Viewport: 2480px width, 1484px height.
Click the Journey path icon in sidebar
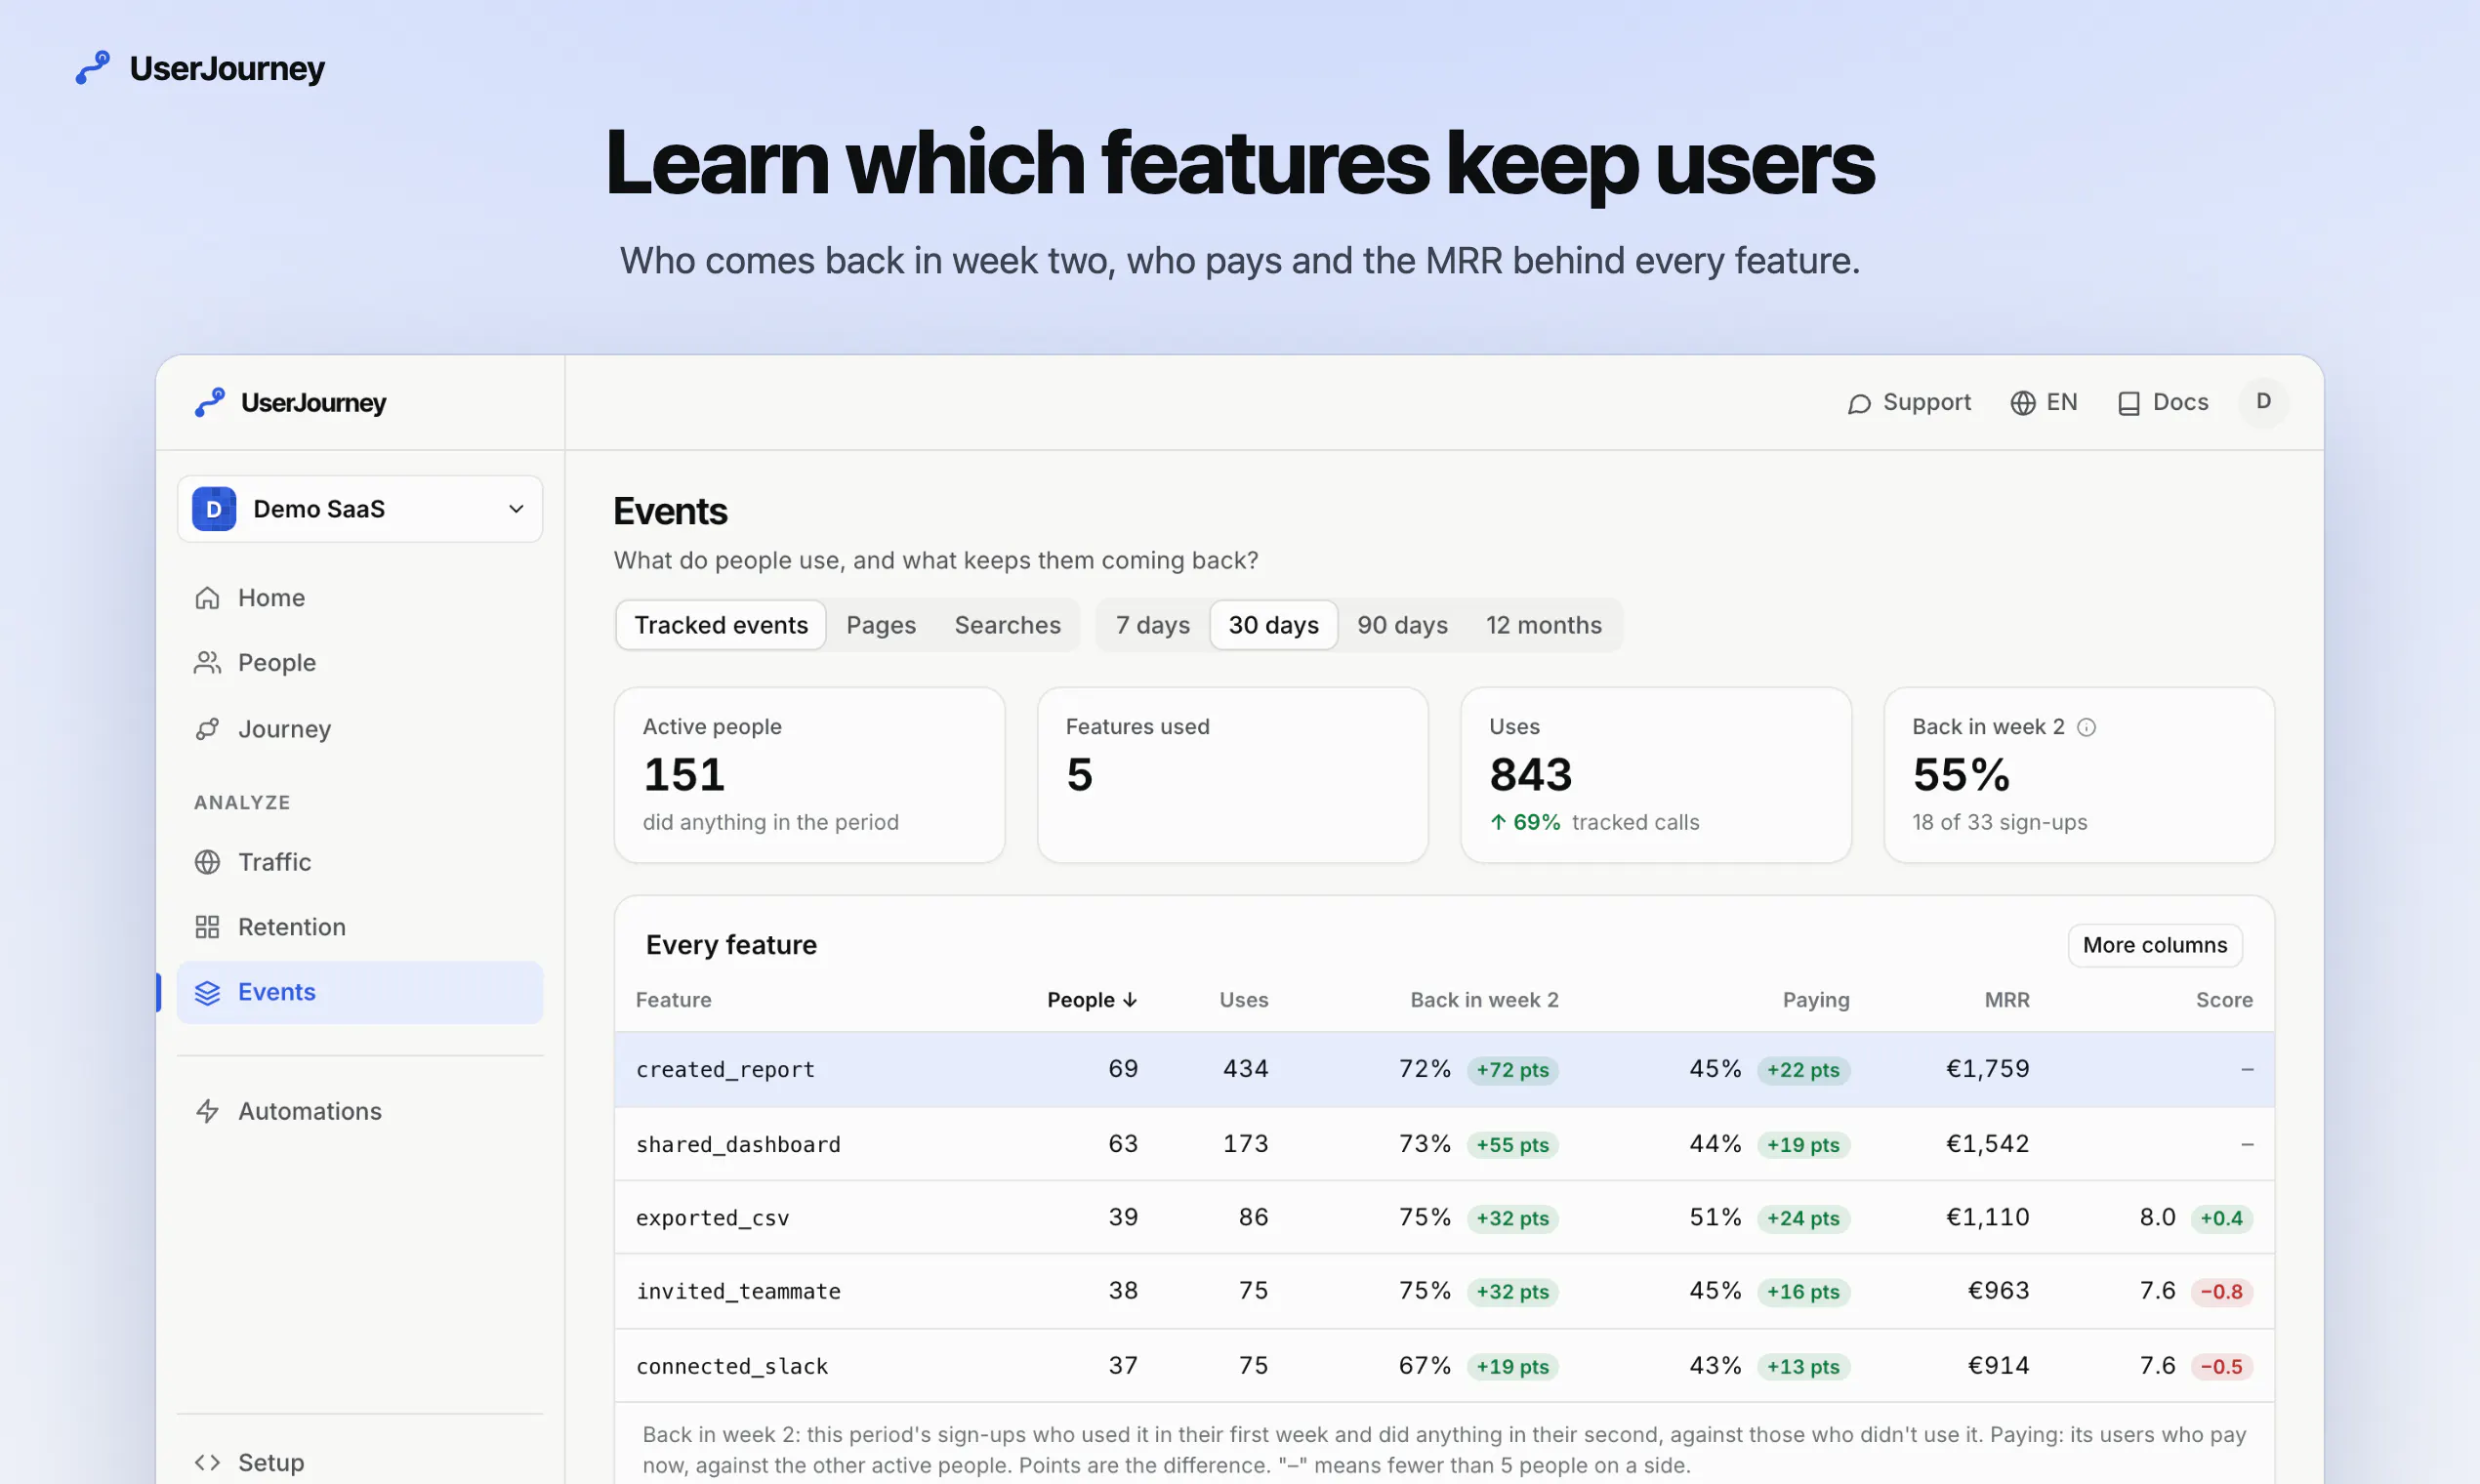(207, 729)
